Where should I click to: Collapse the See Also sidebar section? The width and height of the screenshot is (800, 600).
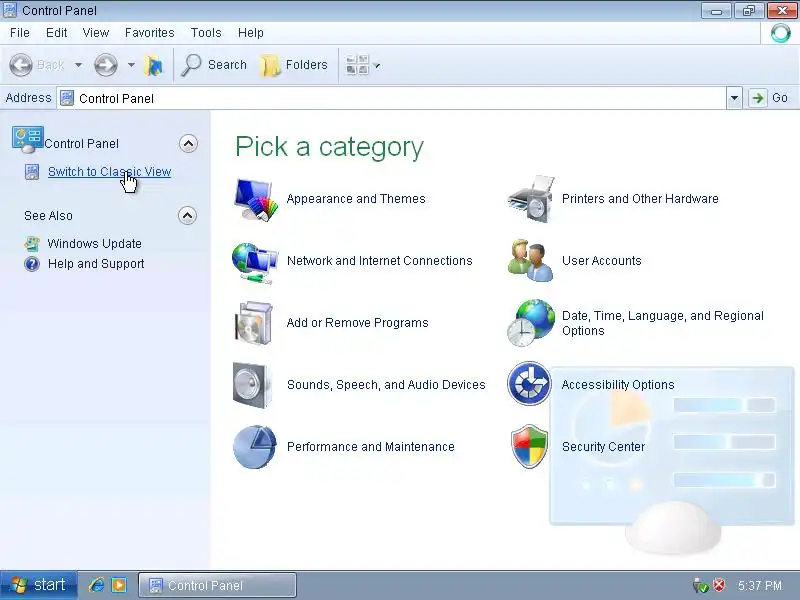click(187, 216)
